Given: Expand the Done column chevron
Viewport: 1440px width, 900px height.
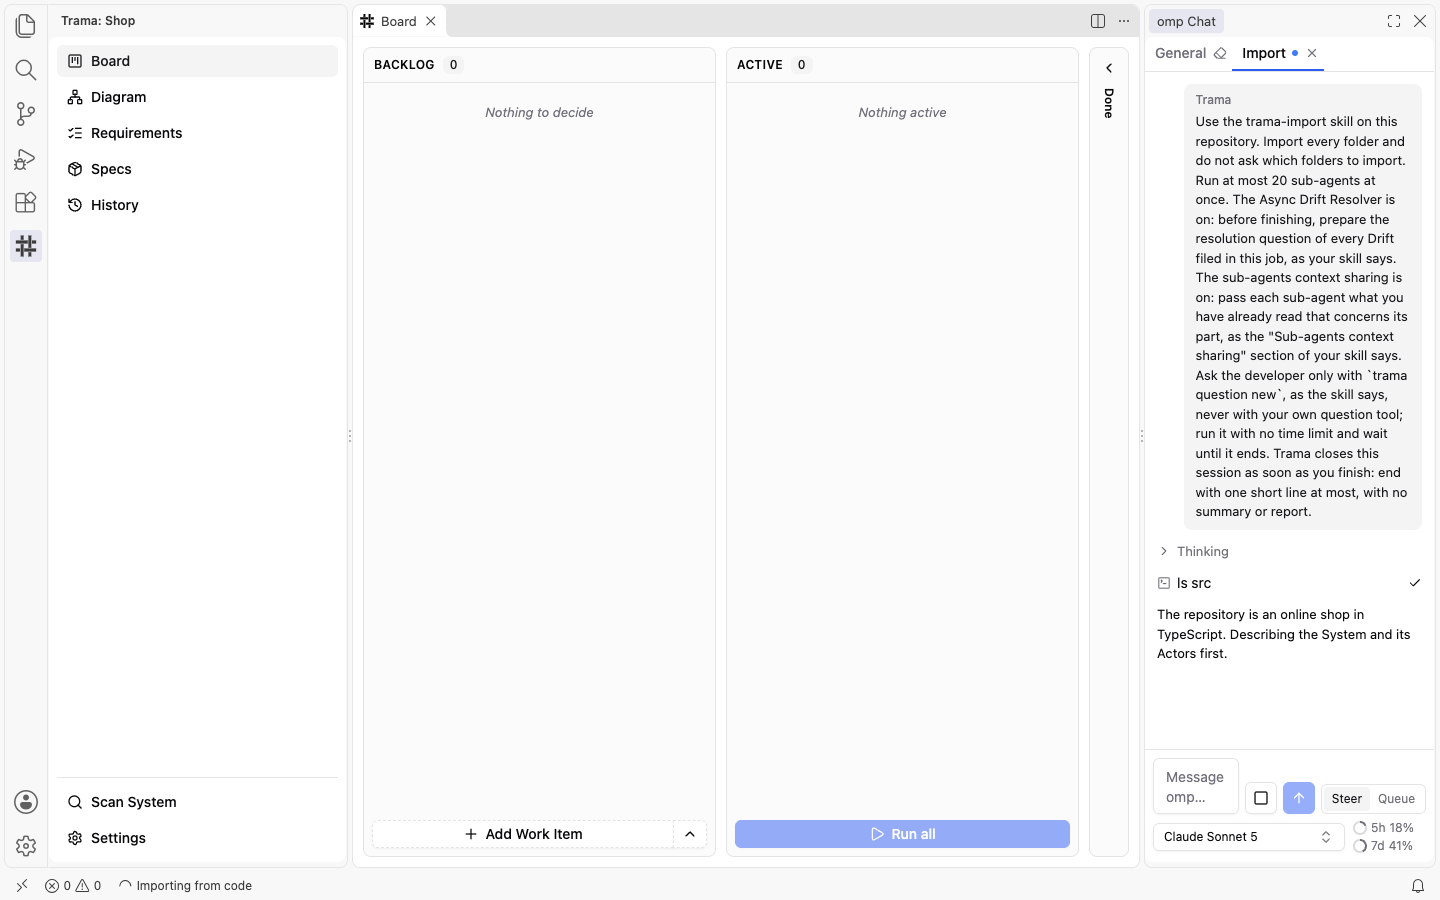Looking at the screenshot, I should 1109,68.
